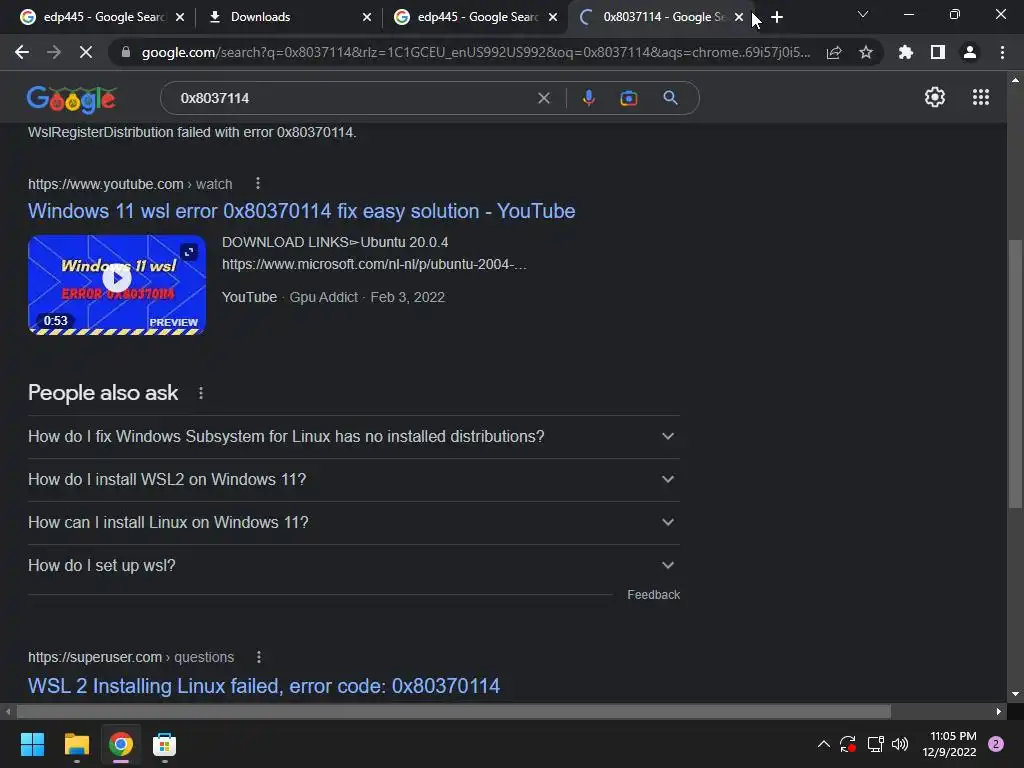Screen dimensions: 1024x768
Task: Click the Chrome taskbar icon
Action: click(121, 744)
